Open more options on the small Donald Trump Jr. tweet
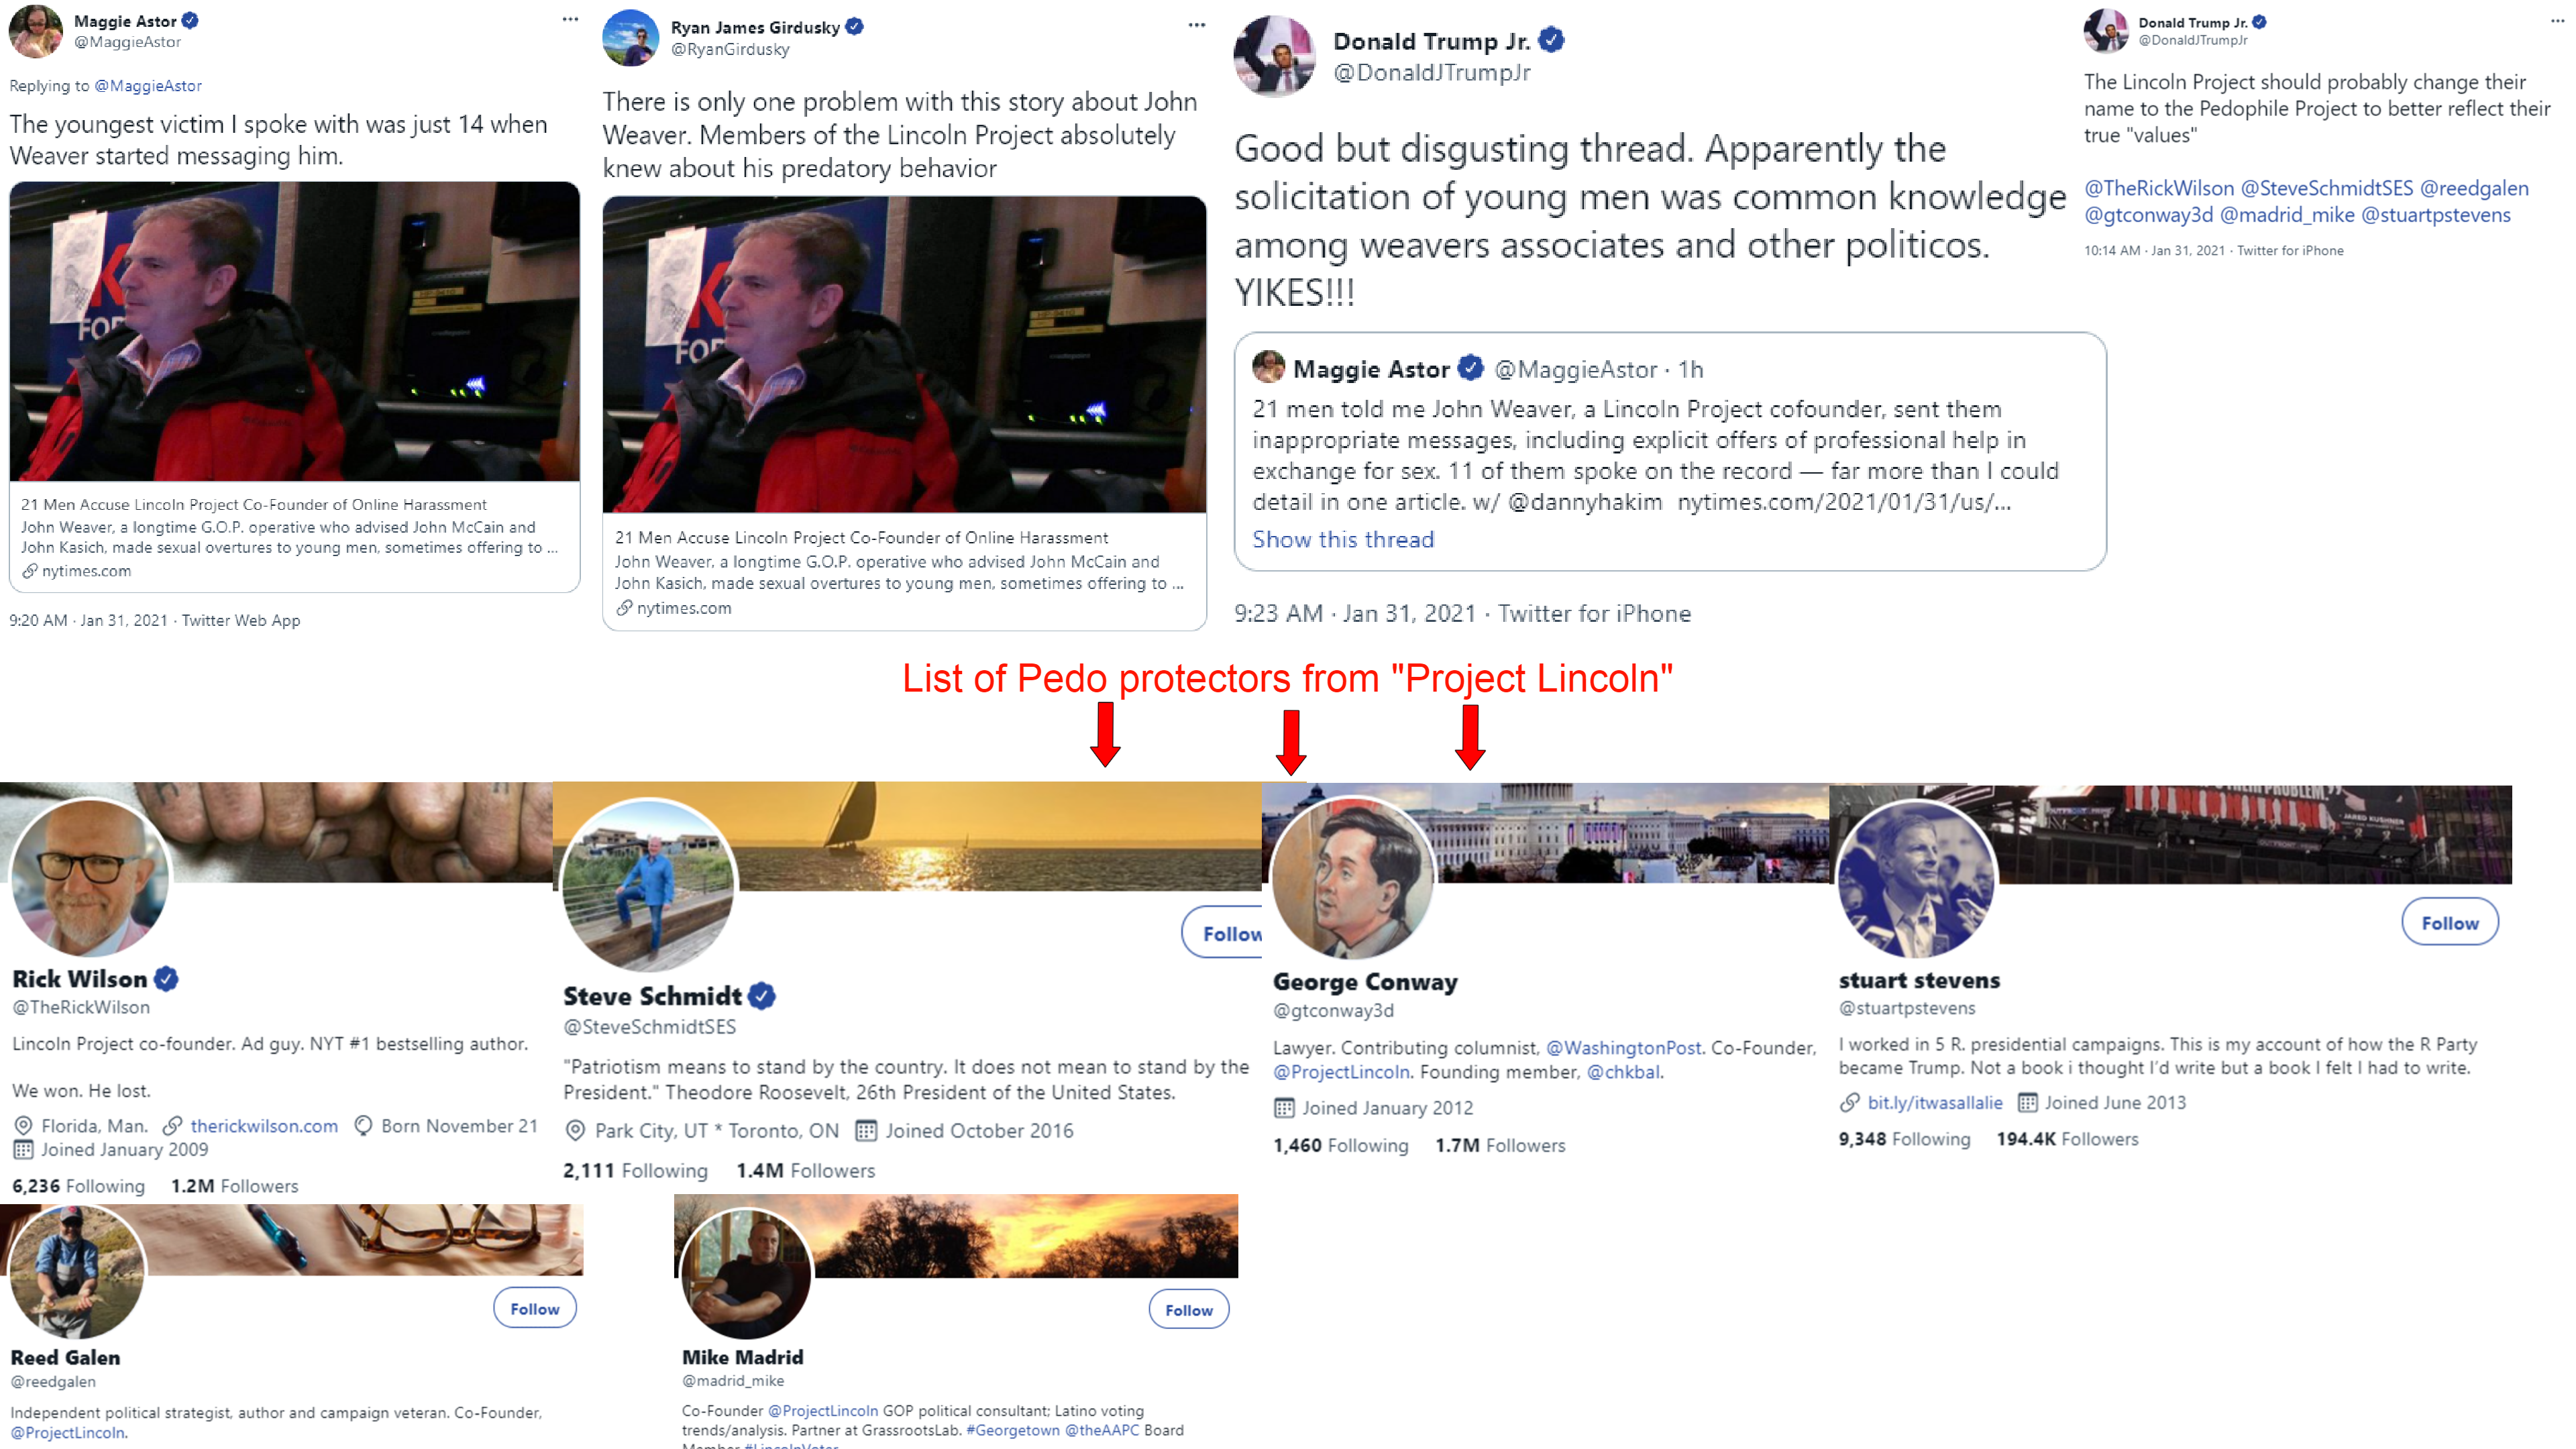Image resolution: width=2576 pixels, height=1449 pixels. pyautogui.click(x=2557, y=19)
